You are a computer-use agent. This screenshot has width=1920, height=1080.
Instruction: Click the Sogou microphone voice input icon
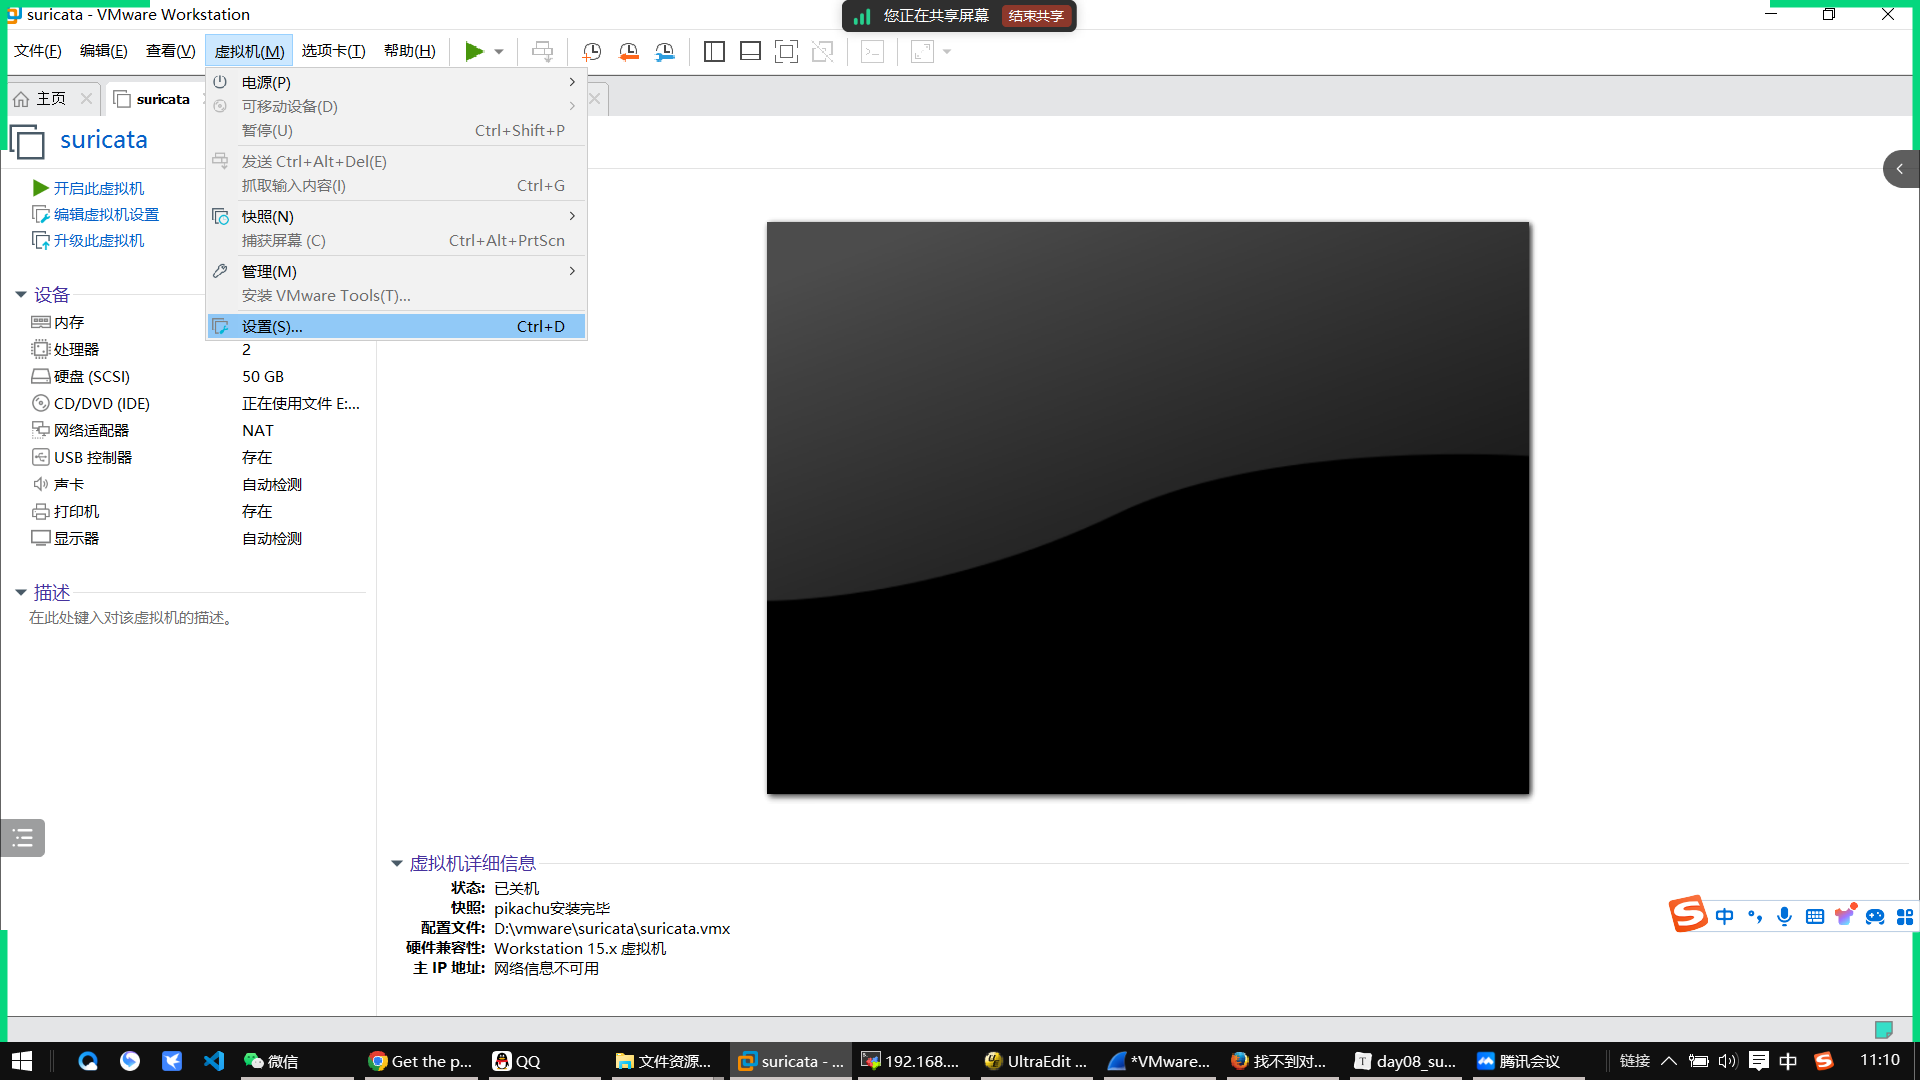click(x=1785, y=916)
